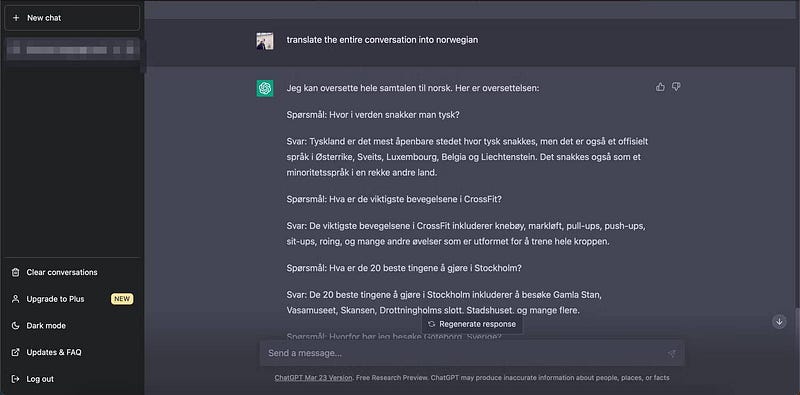The height and width of the screenshot is (395, 800).
Task: Select Clear conversations in sidebar
Action: tap(72, 273)
